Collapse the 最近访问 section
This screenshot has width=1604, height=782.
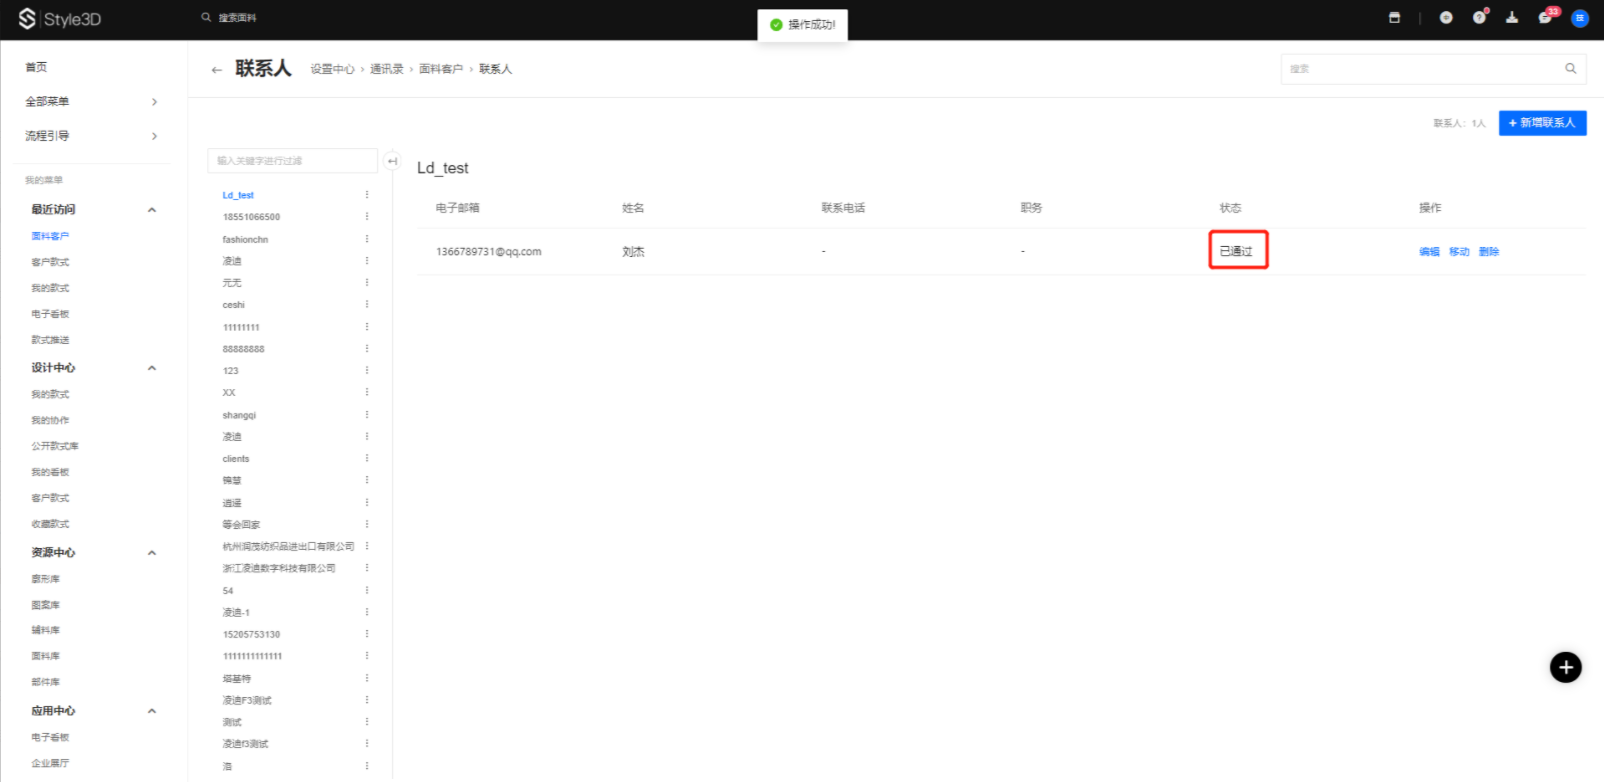152,210
